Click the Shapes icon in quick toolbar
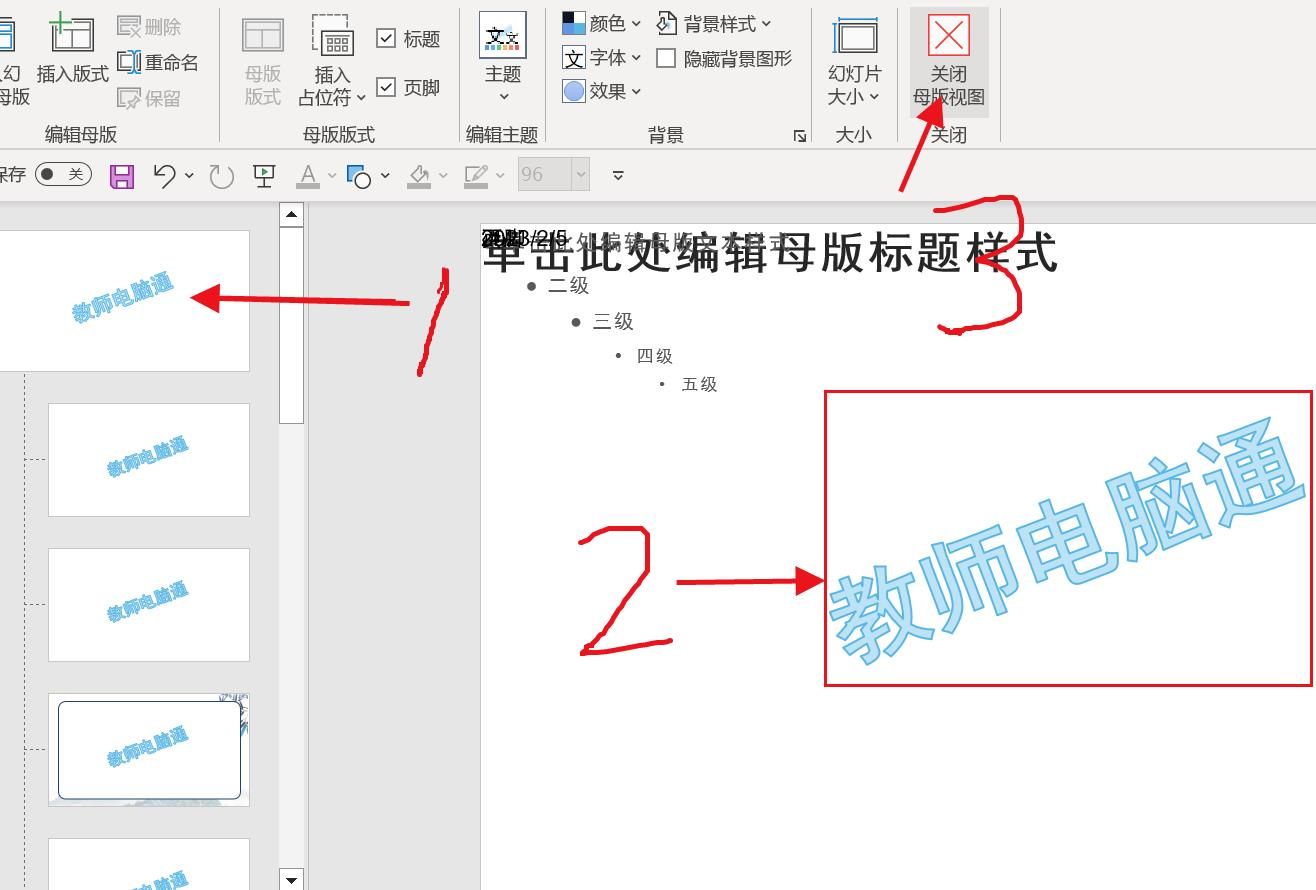The image size is (1316, 890). (x=359, y=176)
